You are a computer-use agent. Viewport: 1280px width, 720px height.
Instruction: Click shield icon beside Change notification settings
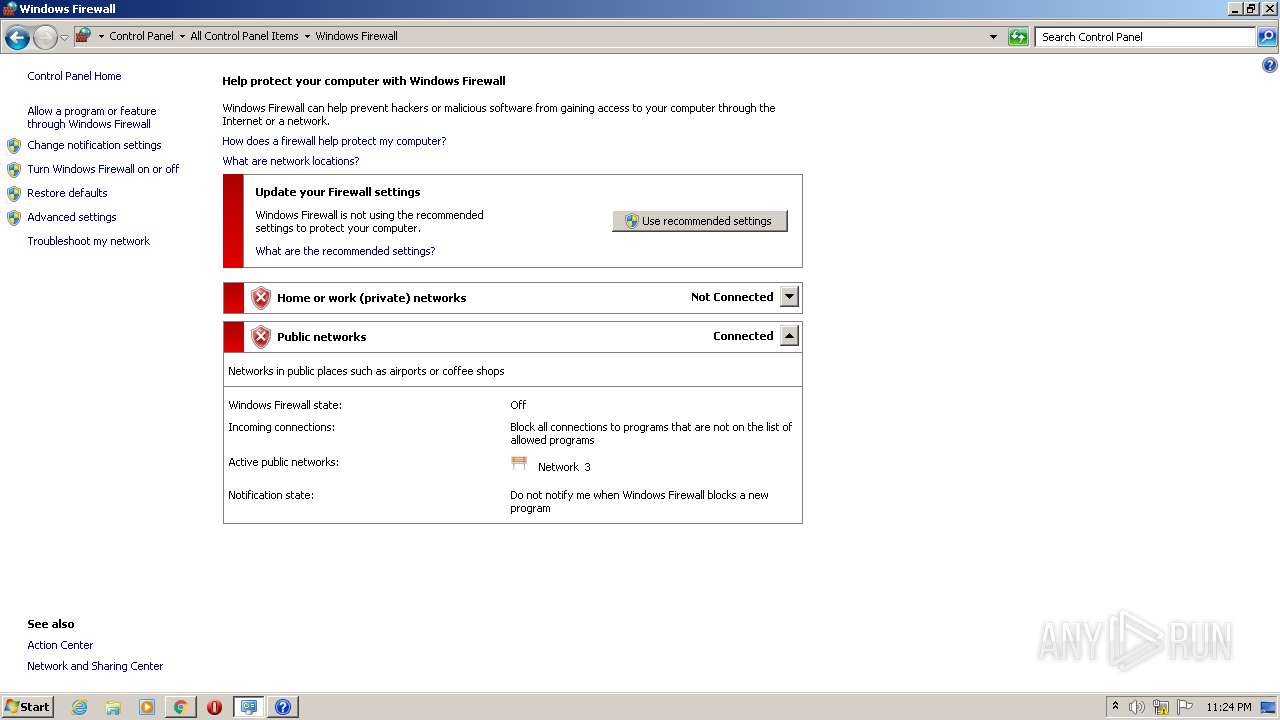tap(14, 146)
